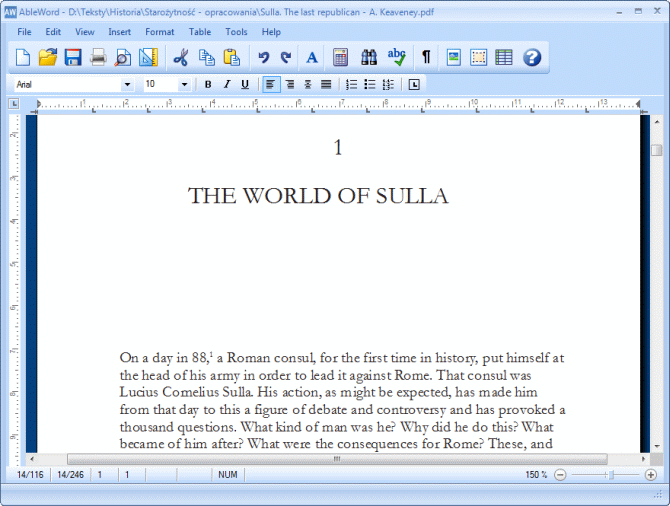Toggle underline formatting
The image size is (670, 506).
click(245, 85)
